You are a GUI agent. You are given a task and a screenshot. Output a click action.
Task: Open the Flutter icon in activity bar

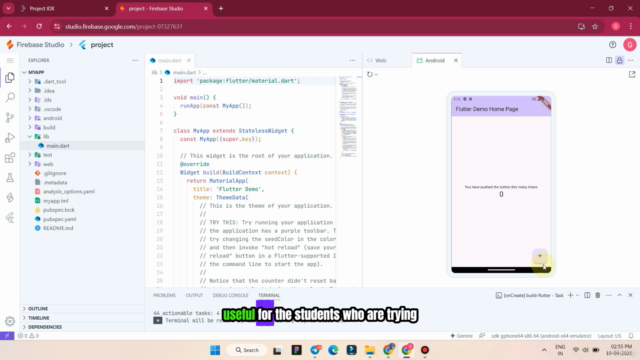10,218
